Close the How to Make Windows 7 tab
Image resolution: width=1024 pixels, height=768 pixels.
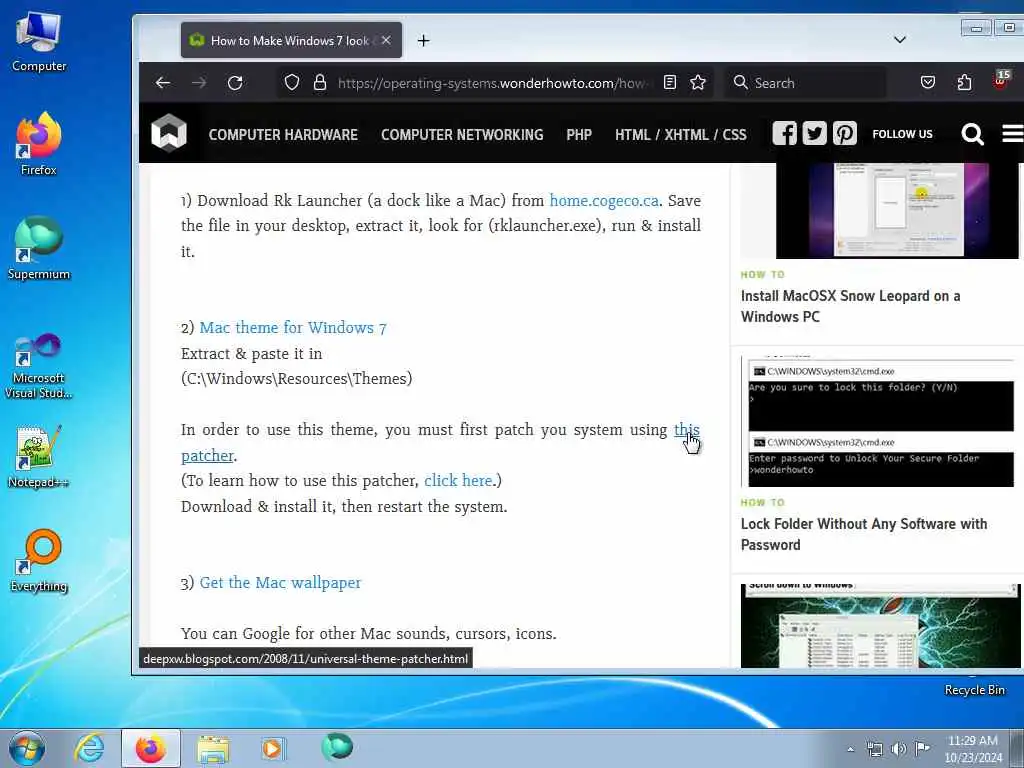(x=386, y=40)
